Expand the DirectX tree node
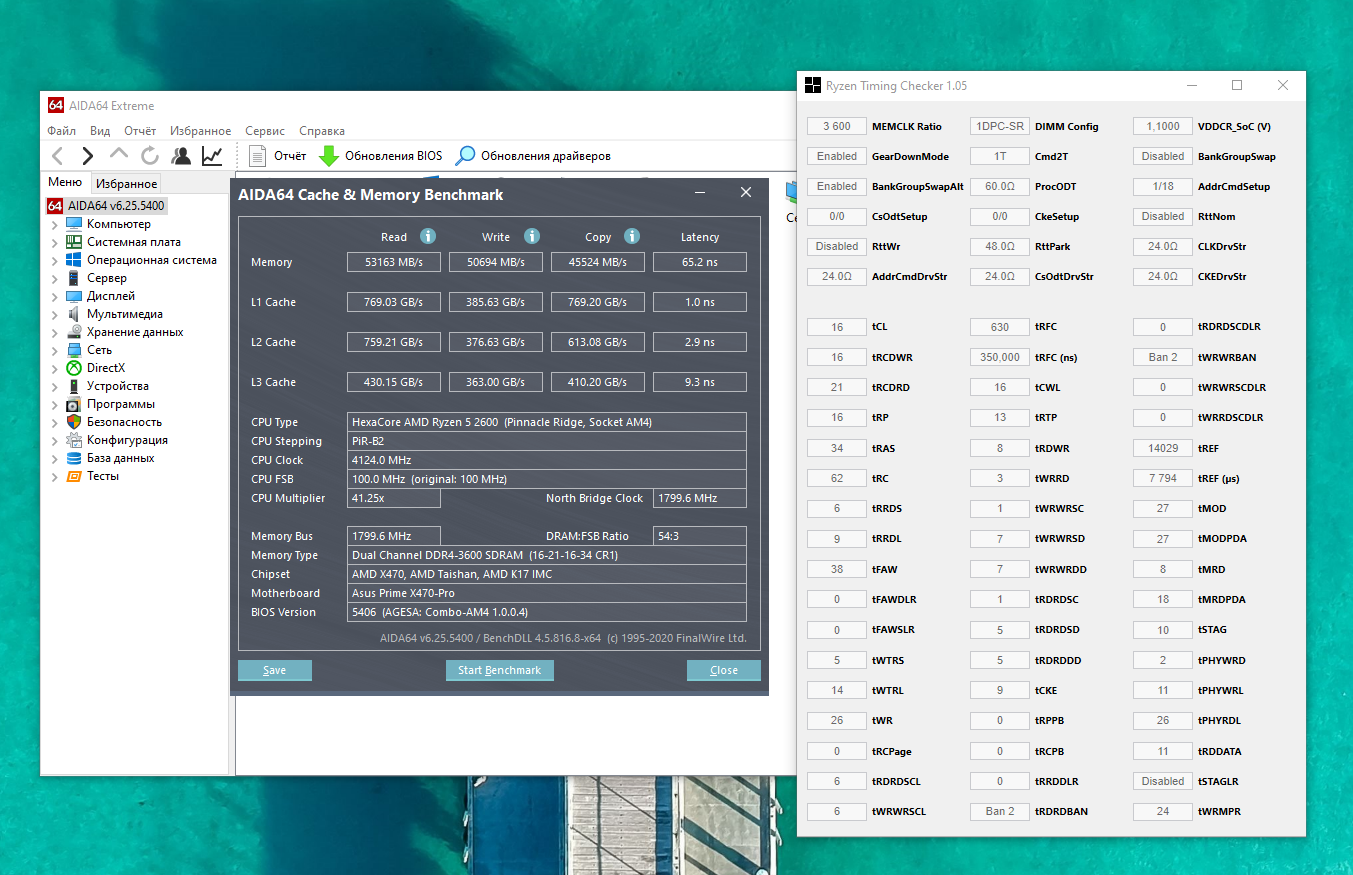Viewport: 1353px width, 875px height. click(55, 368)
